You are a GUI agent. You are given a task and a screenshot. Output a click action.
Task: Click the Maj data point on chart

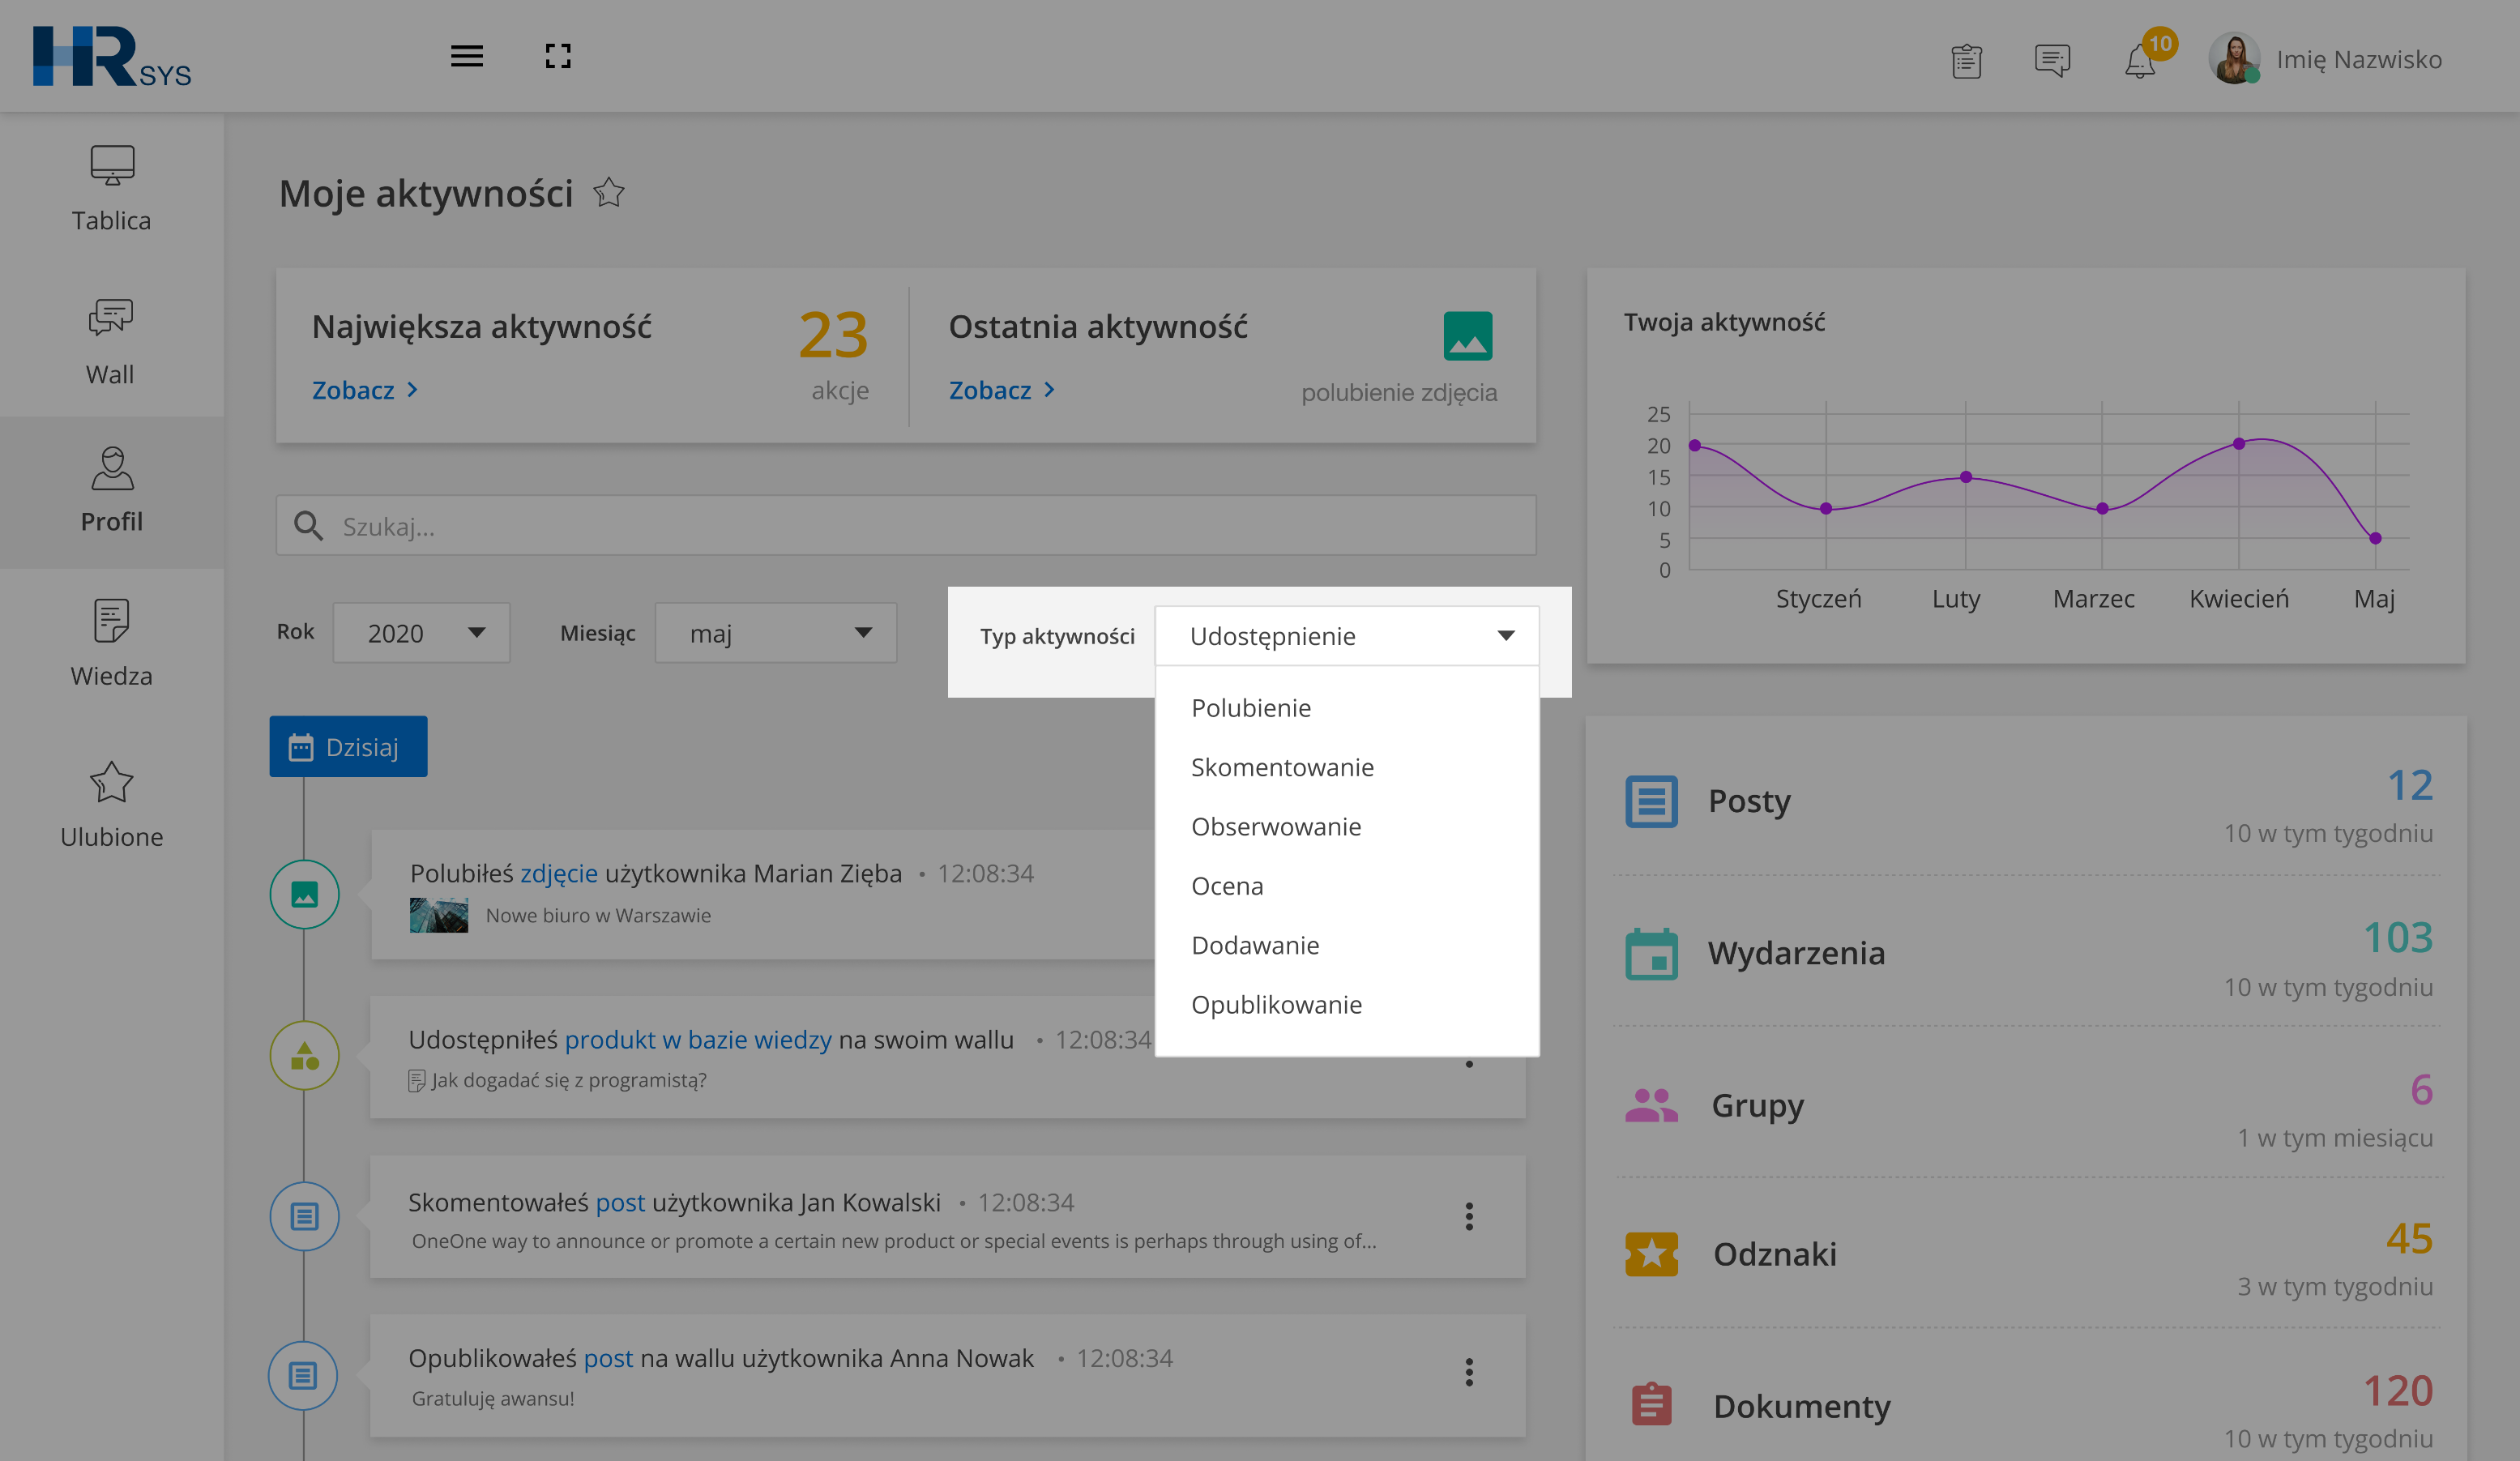tap(2376, 539)
